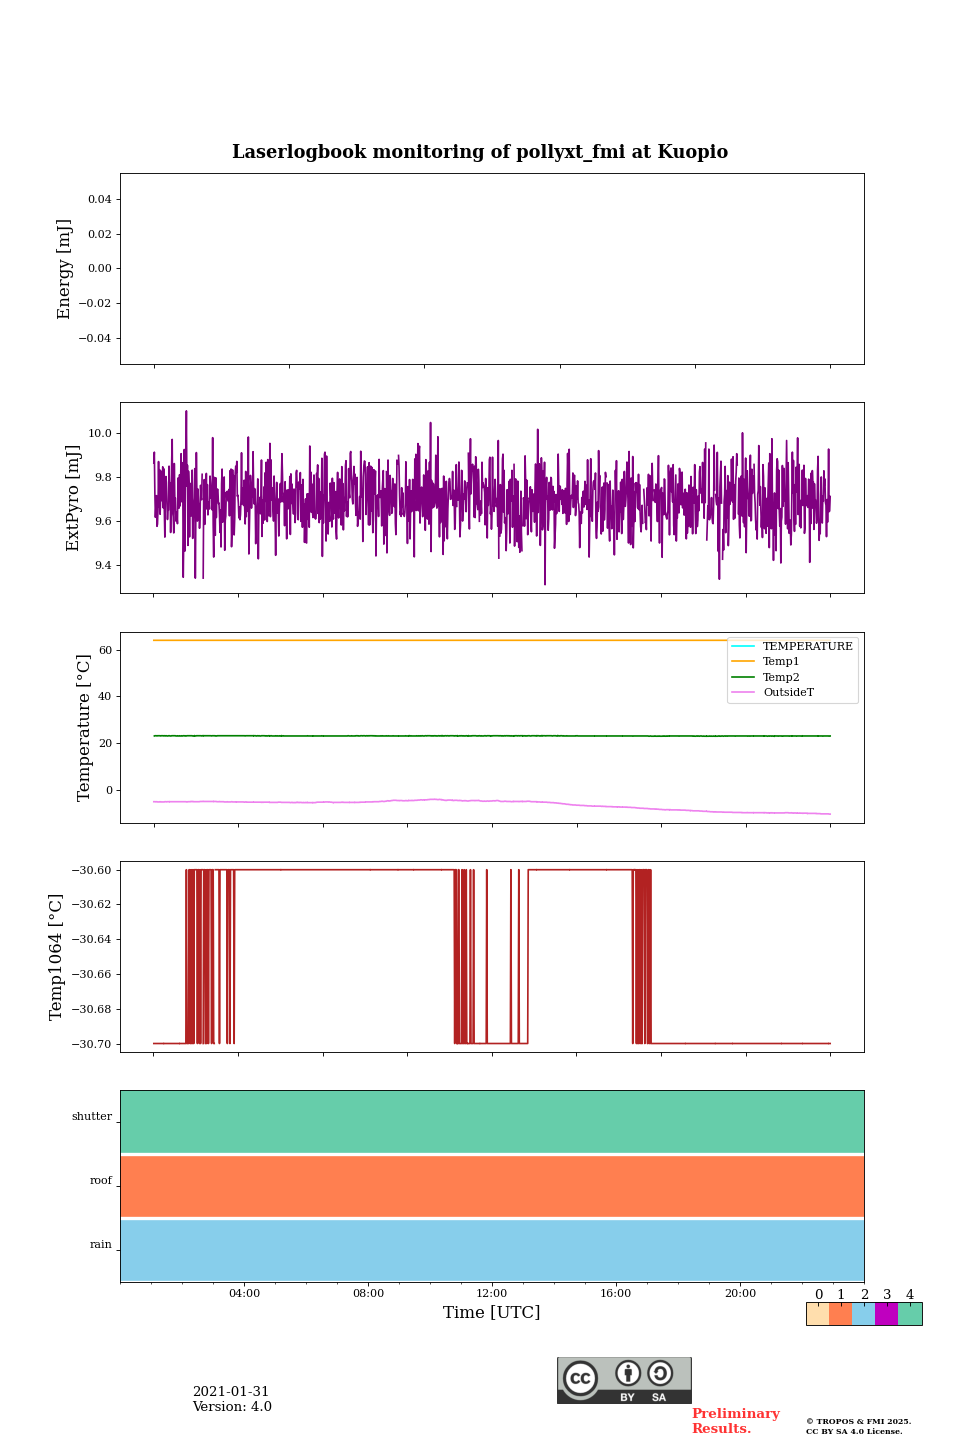Click the orange Temp1 legend line marker
This screenshot has height=1440, width=960.
click(743, 662)
